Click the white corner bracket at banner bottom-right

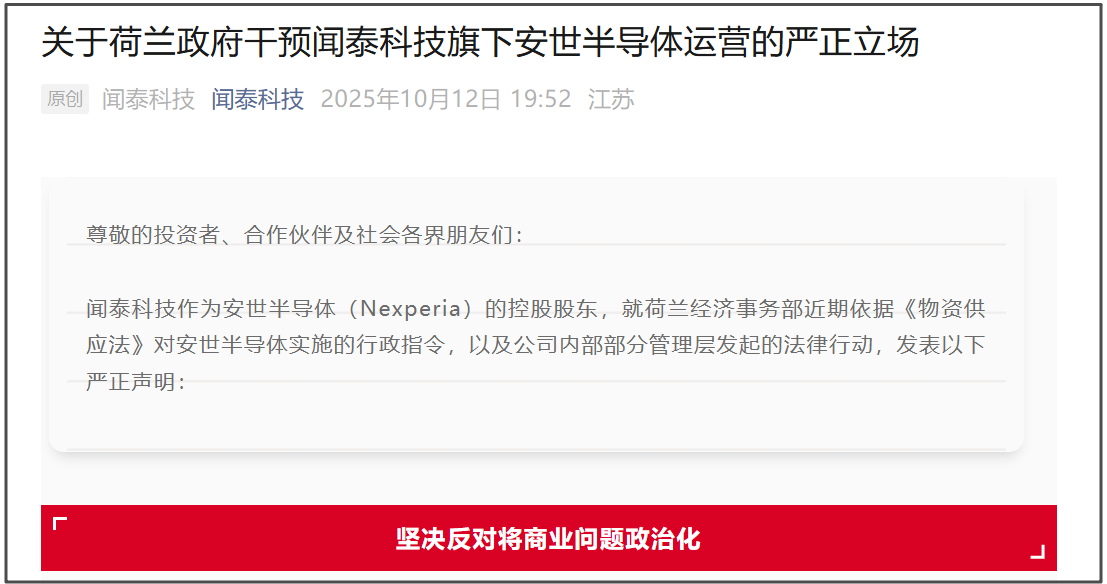point(1038,552)
